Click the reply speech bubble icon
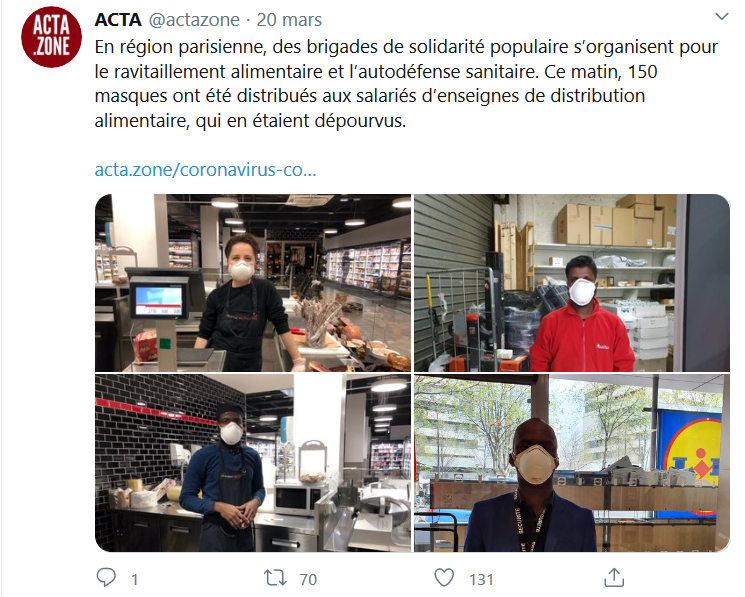The image size is (745, 597). click(106, 578)
